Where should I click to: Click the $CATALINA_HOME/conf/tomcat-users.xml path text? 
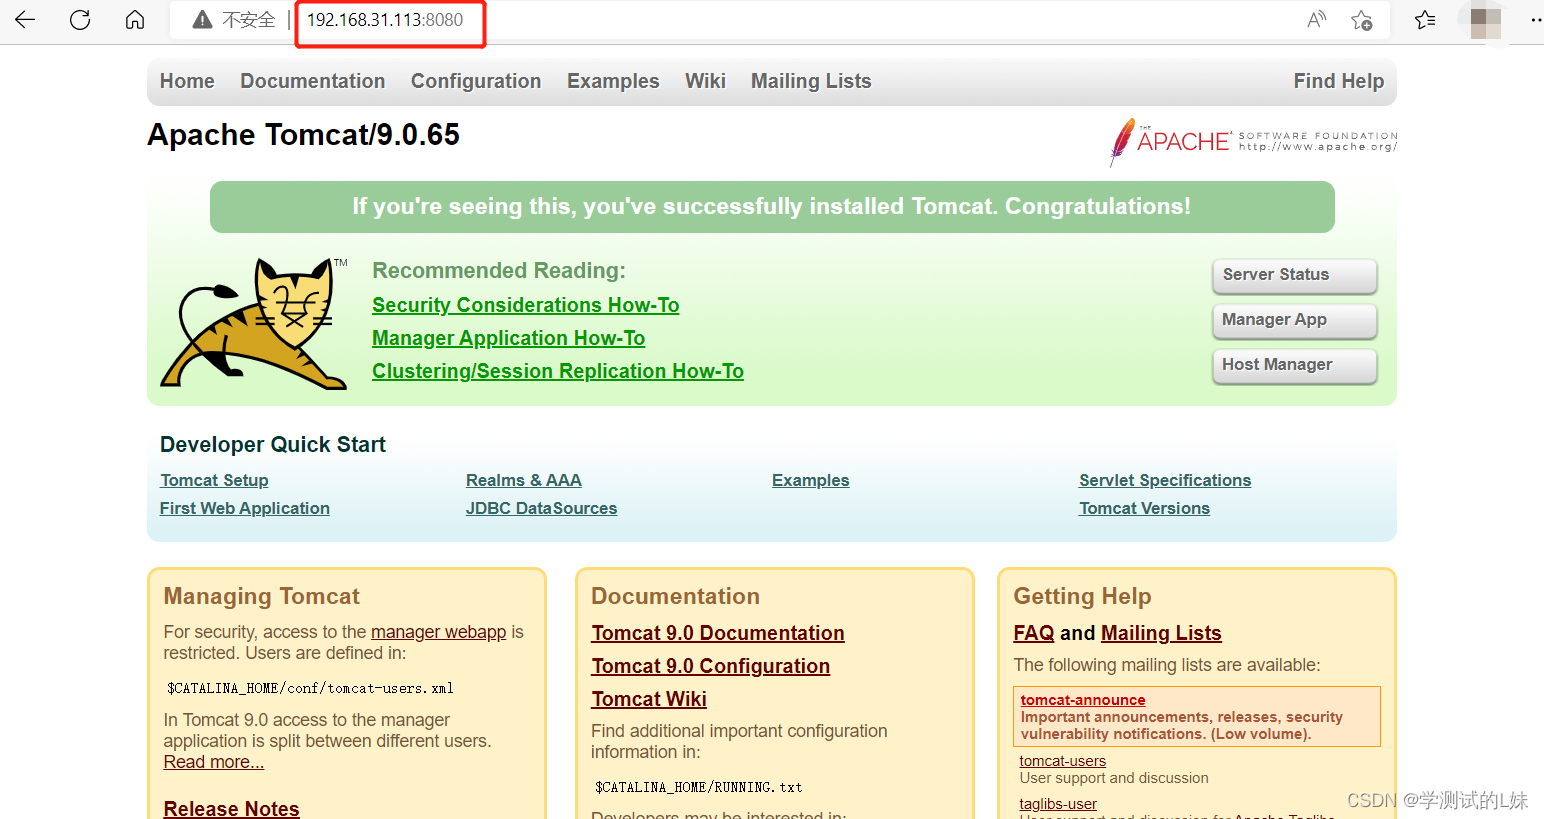click(x=310, y=688)
